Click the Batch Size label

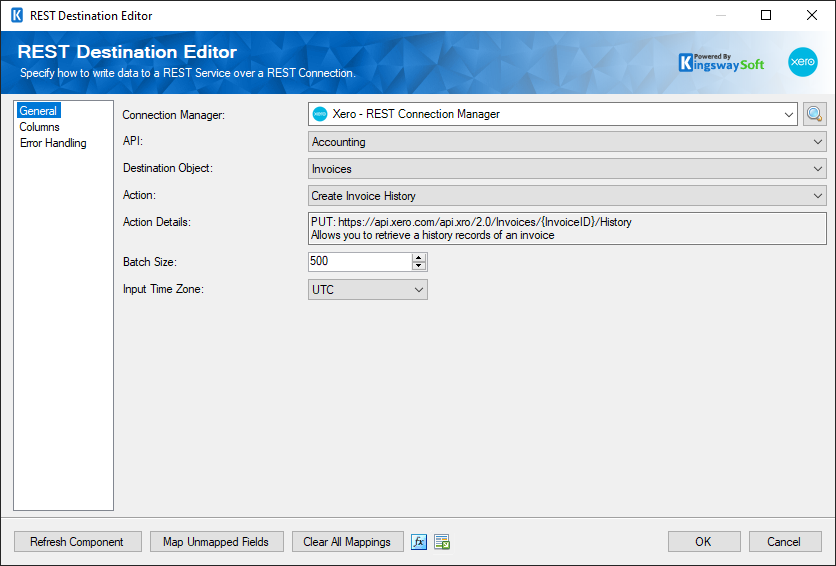[150, 262]
